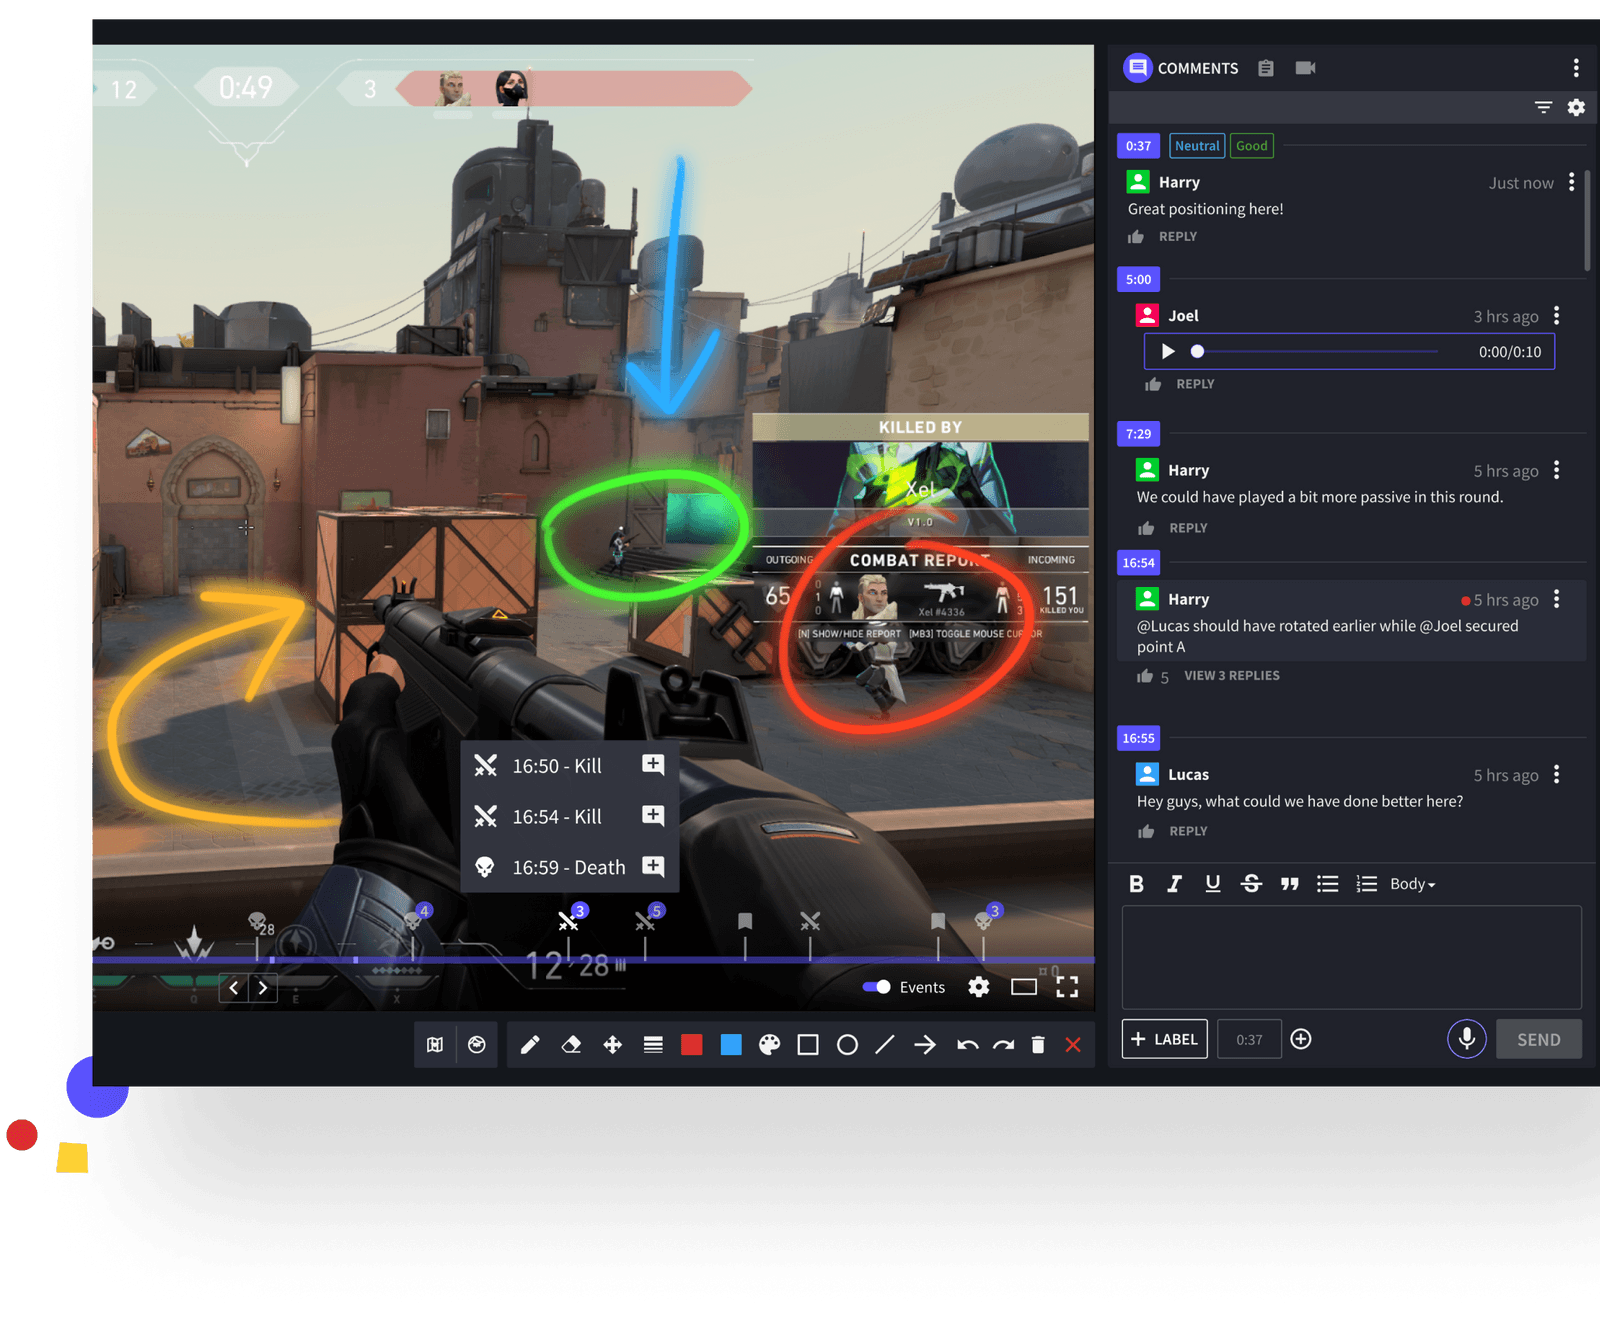
Task: Open comment filter options
Action: click(1542, 107)
